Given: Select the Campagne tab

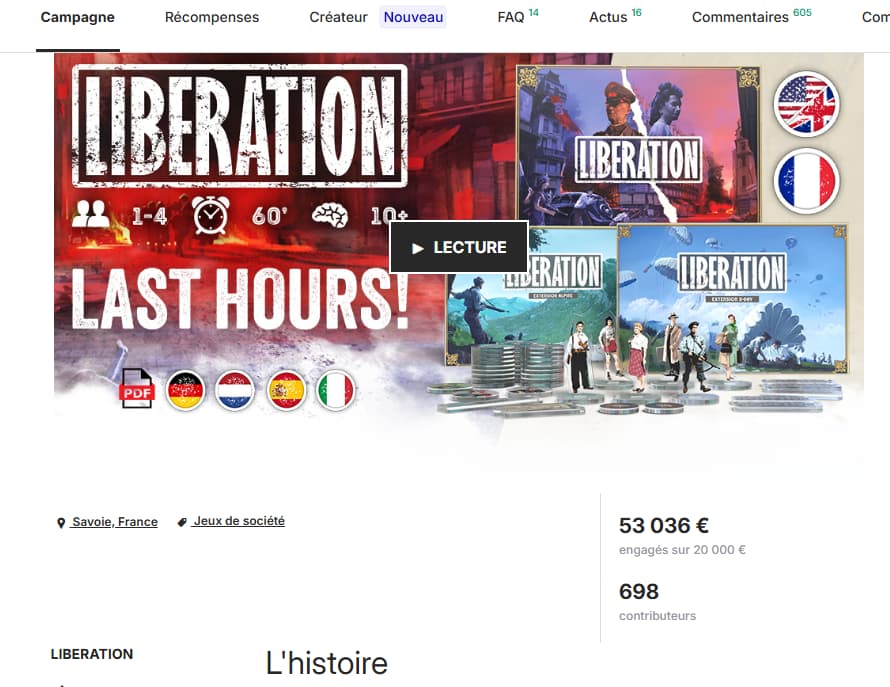Looking at the screenshot, I should 78,18.
